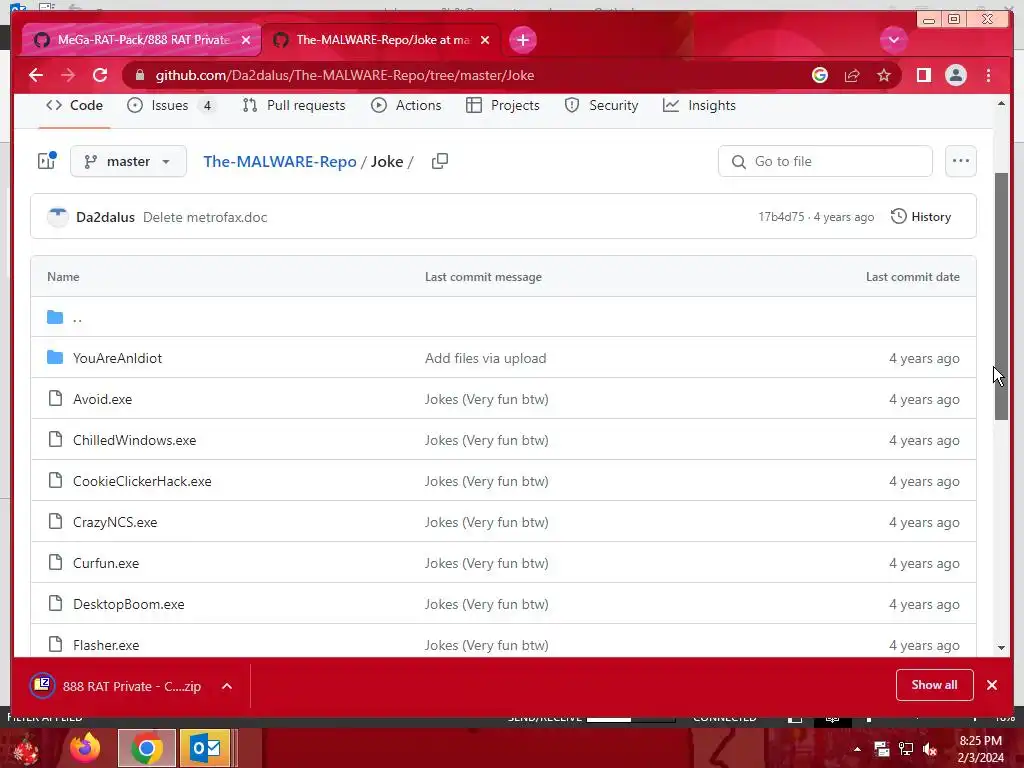The height and width of the screenshot is (768, 1024).
Task: Open commit 17b4d75
Action: [x=781, y=217]
